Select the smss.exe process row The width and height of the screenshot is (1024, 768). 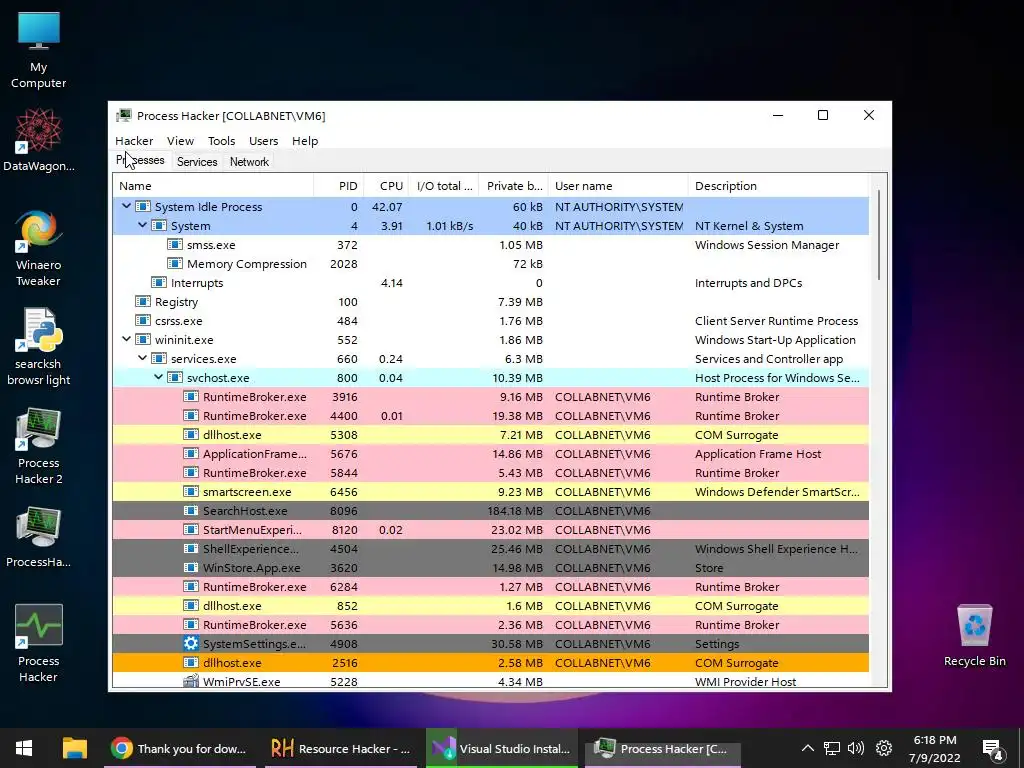[491, 245]
